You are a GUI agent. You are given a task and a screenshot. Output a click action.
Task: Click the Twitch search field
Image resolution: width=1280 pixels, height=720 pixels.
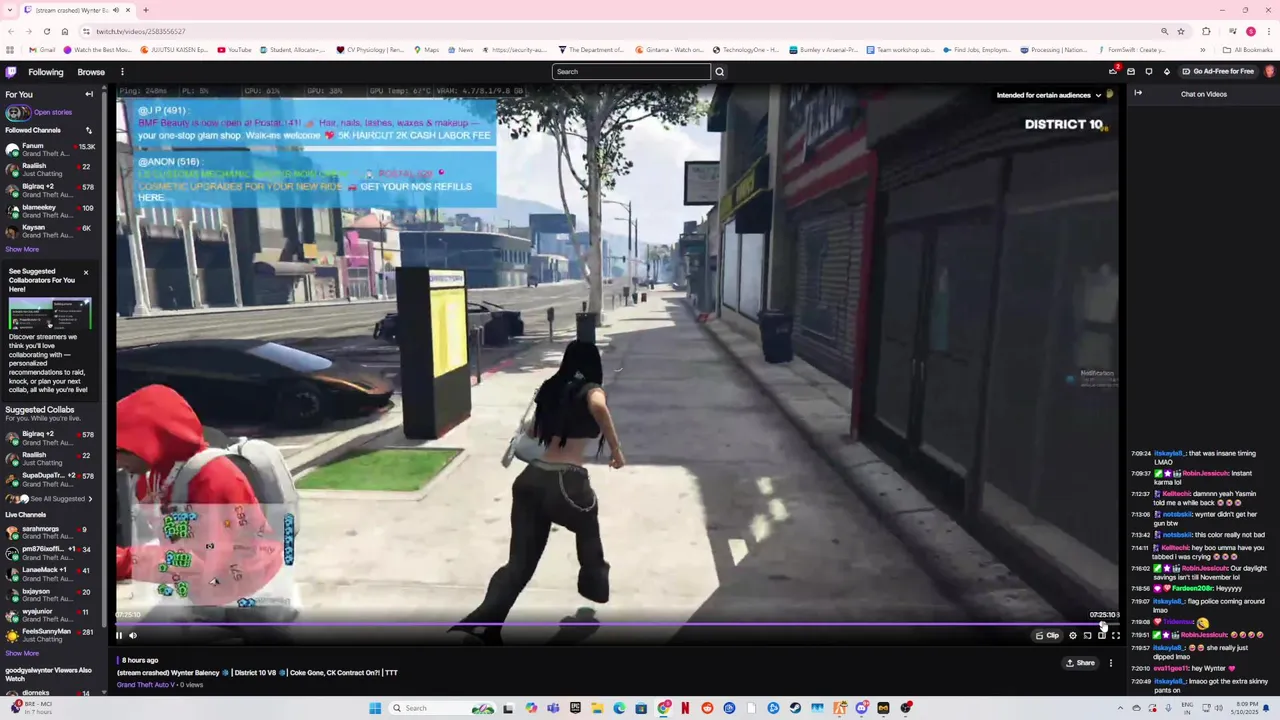pyautogui.click(x=631, y=72)
